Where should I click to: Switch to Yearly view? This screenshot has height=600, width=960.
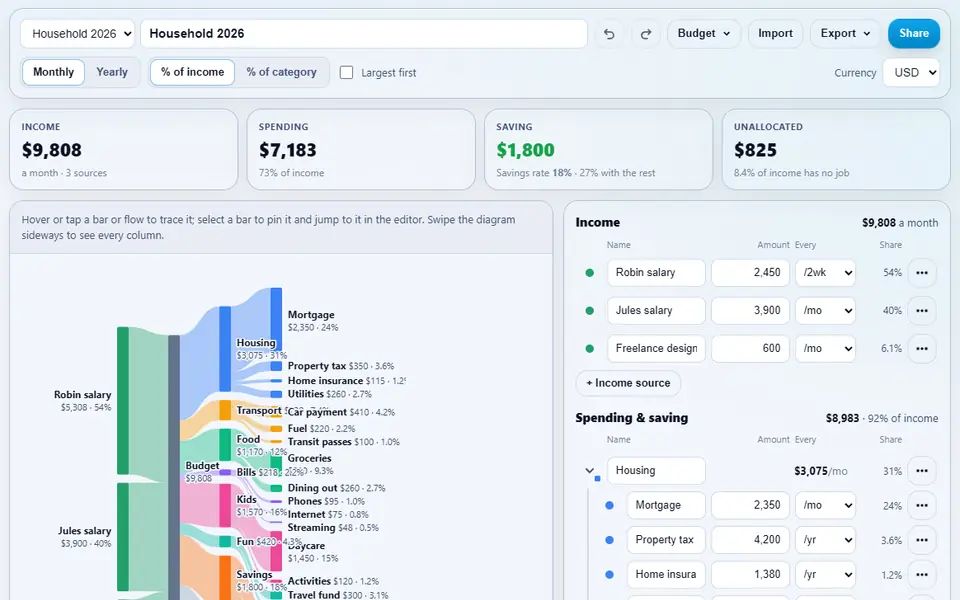click(112, 72)
